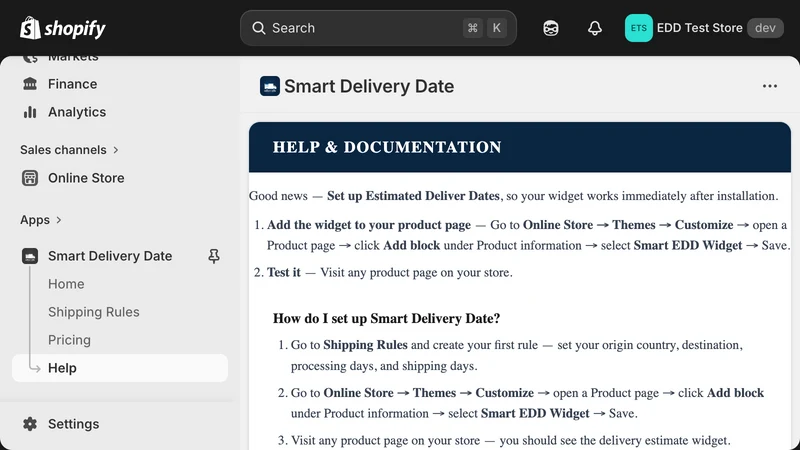Screen dimensions: 800x450
Task: Go to the app Home page
Action: coord(66,284)
